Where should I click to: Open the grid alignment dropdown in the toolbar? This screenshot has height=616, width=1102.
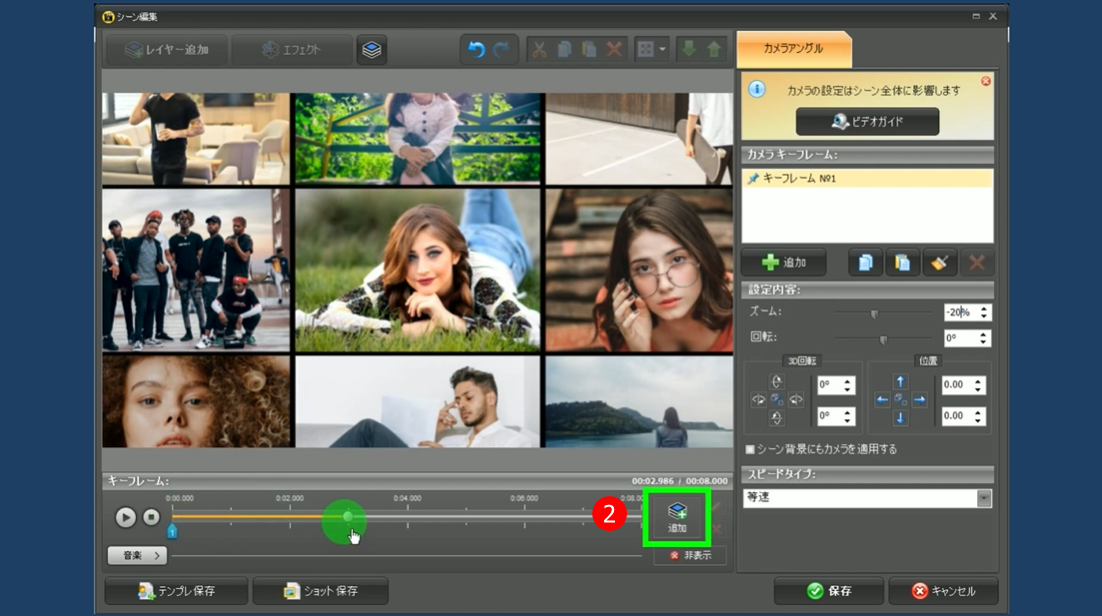click(x=651, y=50)
